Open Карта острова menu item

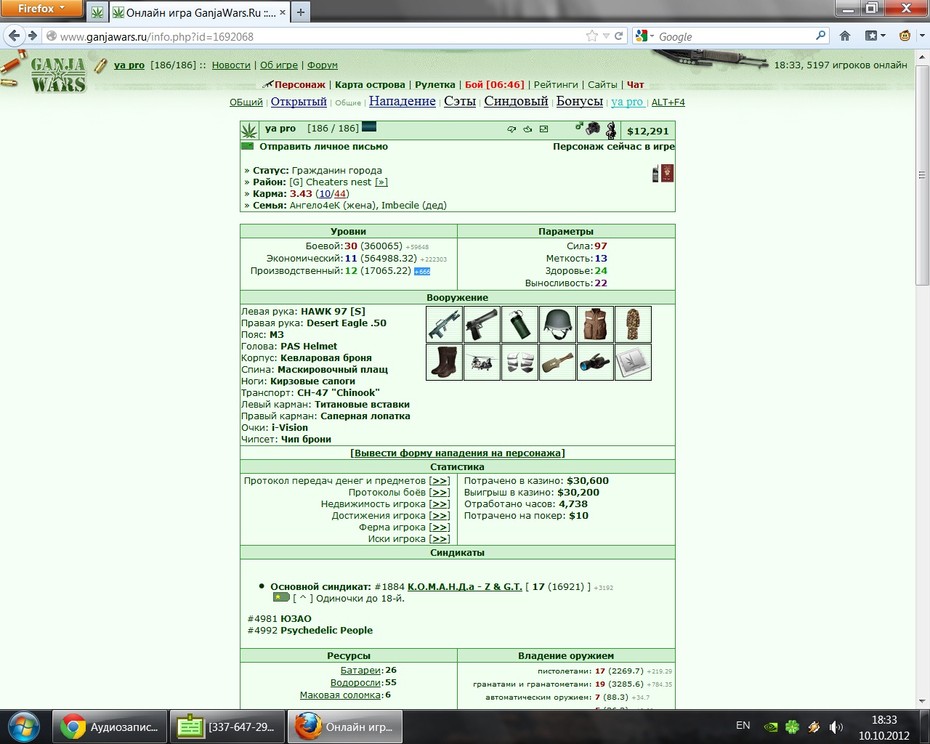click(370, 84)
